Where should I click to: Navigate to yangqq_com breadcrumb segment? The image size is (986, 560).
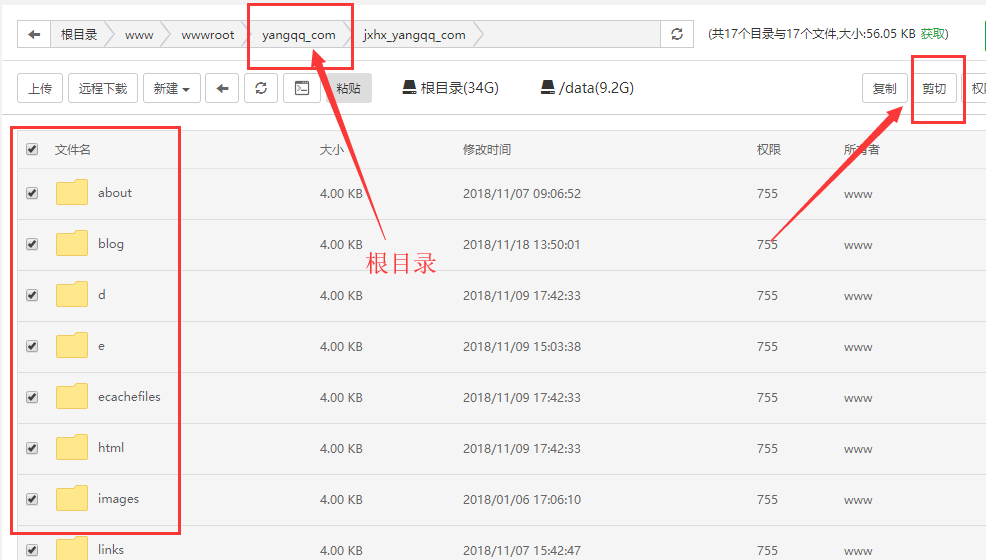coord(298,35)
